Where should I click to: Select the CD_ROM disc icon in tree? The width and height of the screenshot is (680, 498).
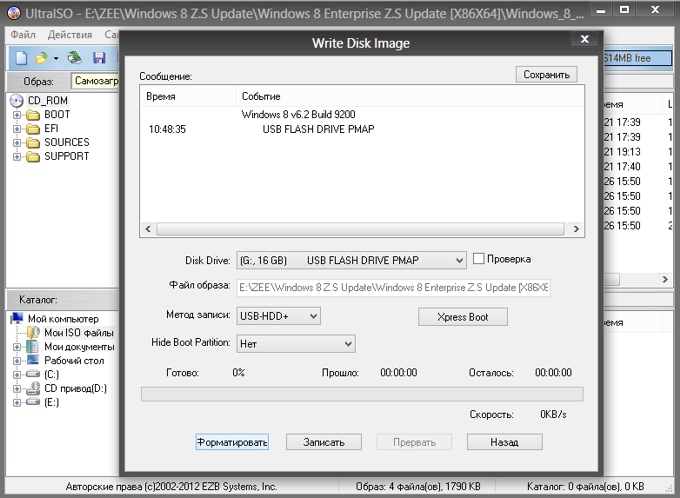[16, 101]
